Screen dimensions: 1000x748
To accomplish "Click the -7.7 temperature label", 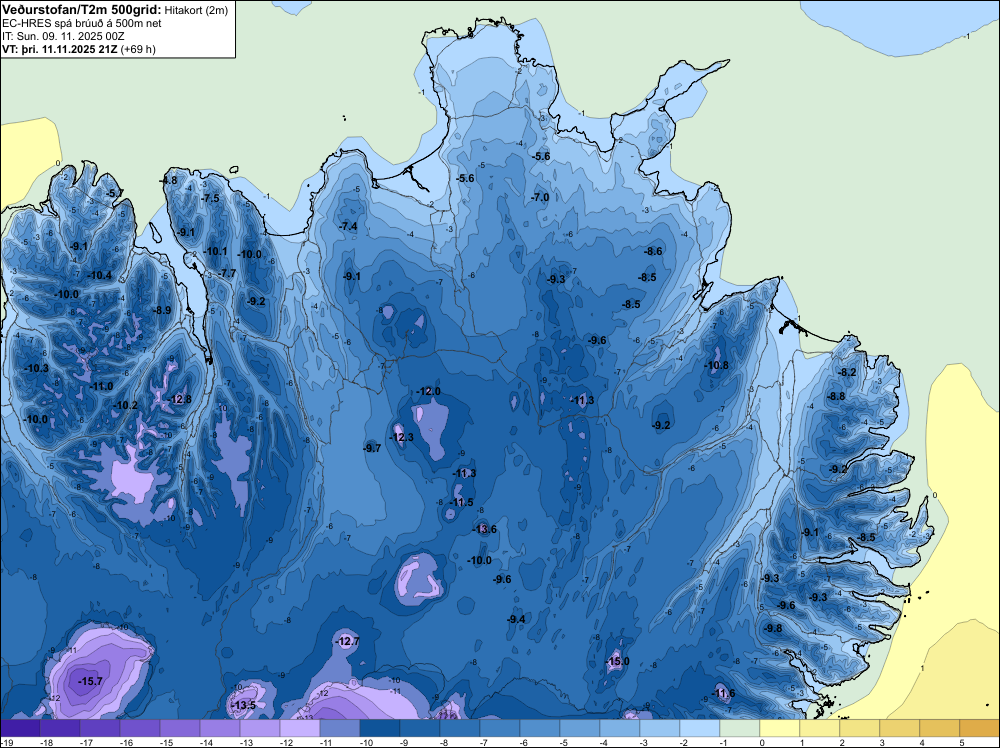I will 227,273.
